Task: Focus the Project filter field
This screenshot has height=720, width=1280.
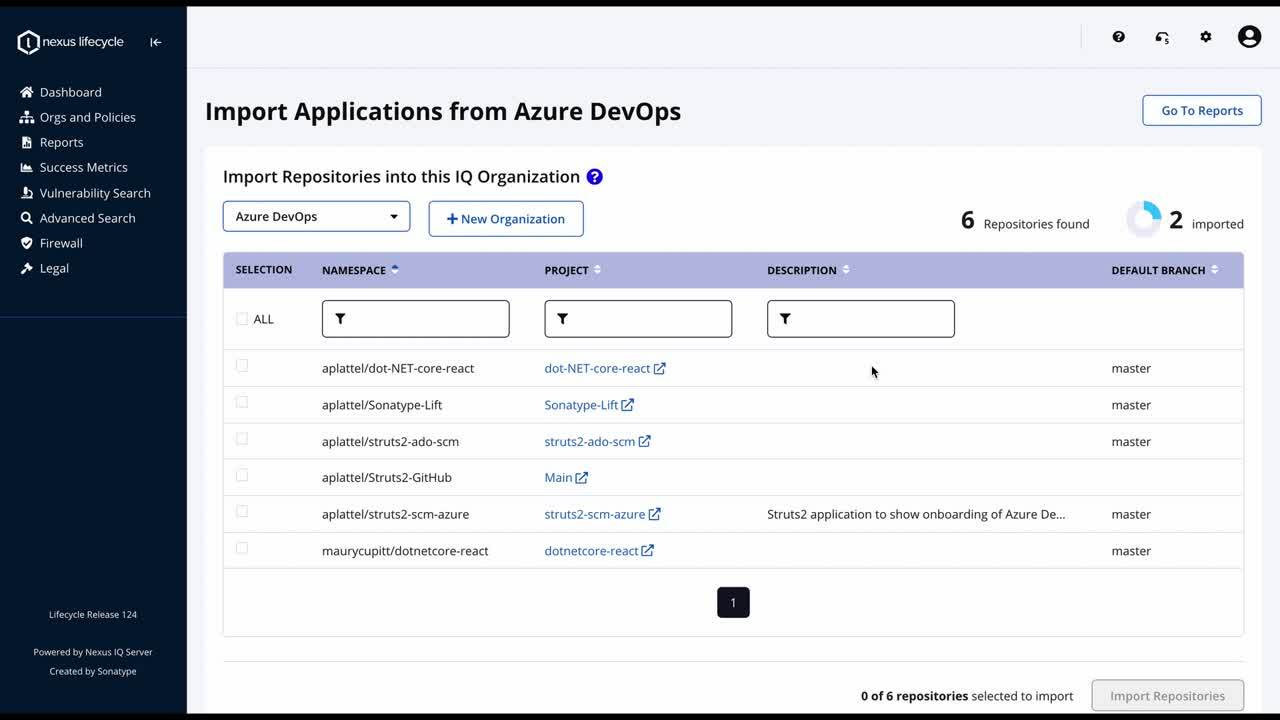Action: tap(638, 319)
